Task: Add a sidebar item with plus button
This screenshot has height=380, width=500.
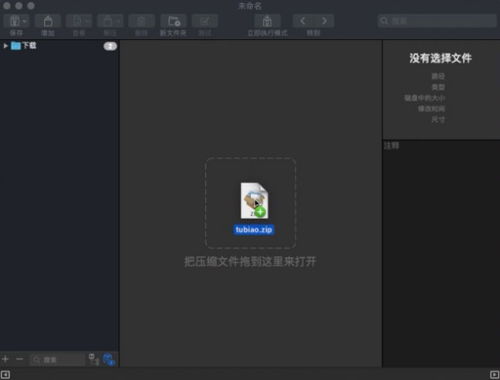Action: tap(5, 359)
